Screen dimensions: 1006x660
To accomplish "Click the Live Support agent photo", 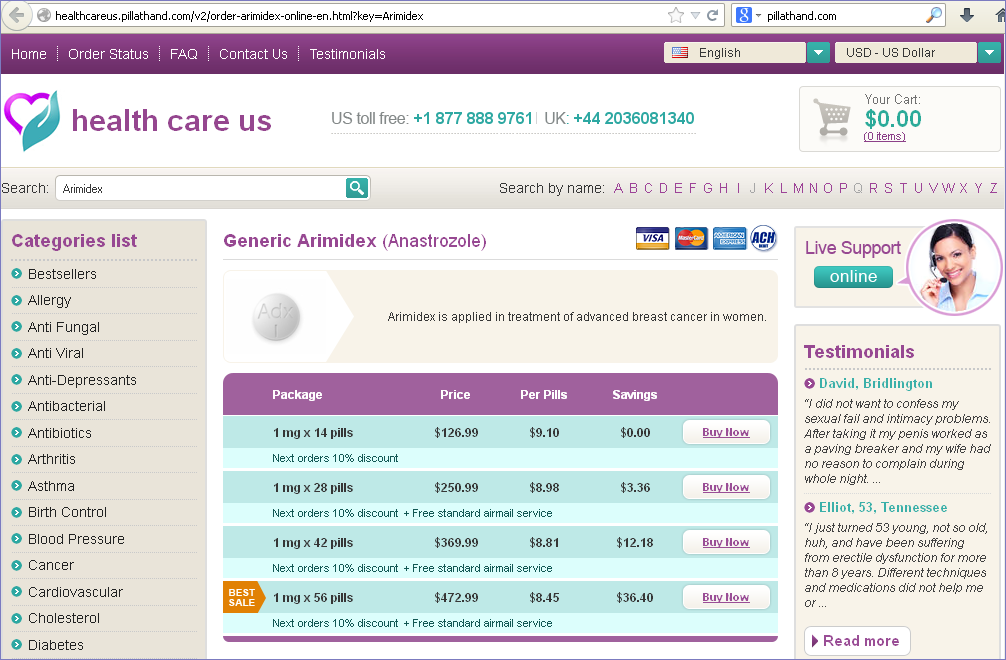I will [953, 265].
